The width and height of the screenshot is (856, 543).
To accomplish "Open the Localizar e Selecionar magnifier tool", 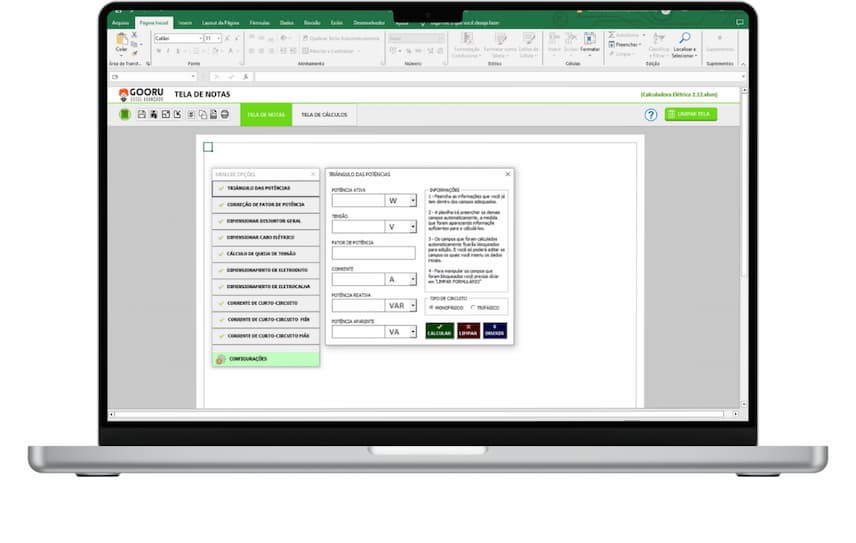I will coord(684,38).
